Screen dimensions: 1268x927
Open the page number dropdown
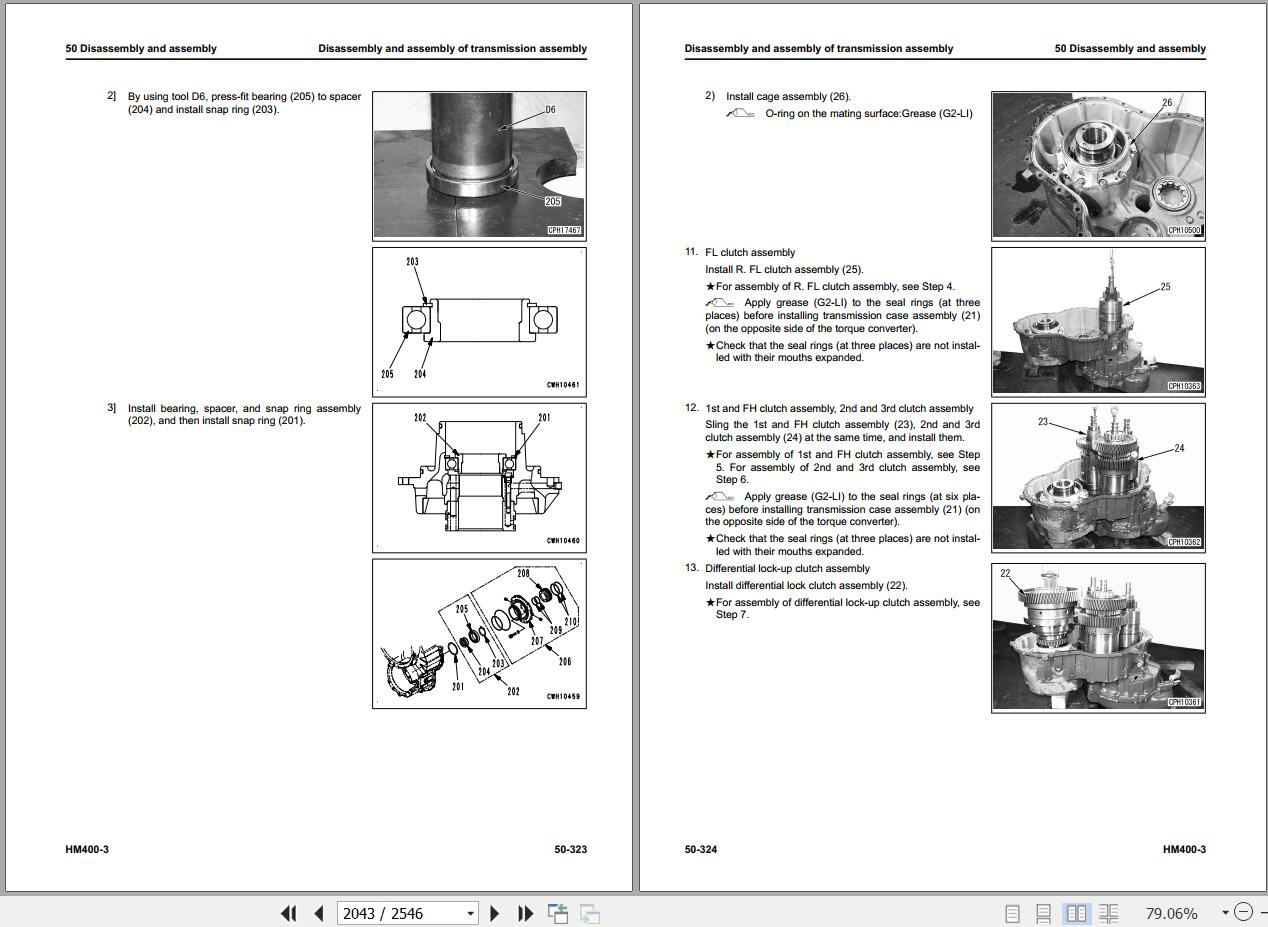pyautogui.click(x=470, y=913)
